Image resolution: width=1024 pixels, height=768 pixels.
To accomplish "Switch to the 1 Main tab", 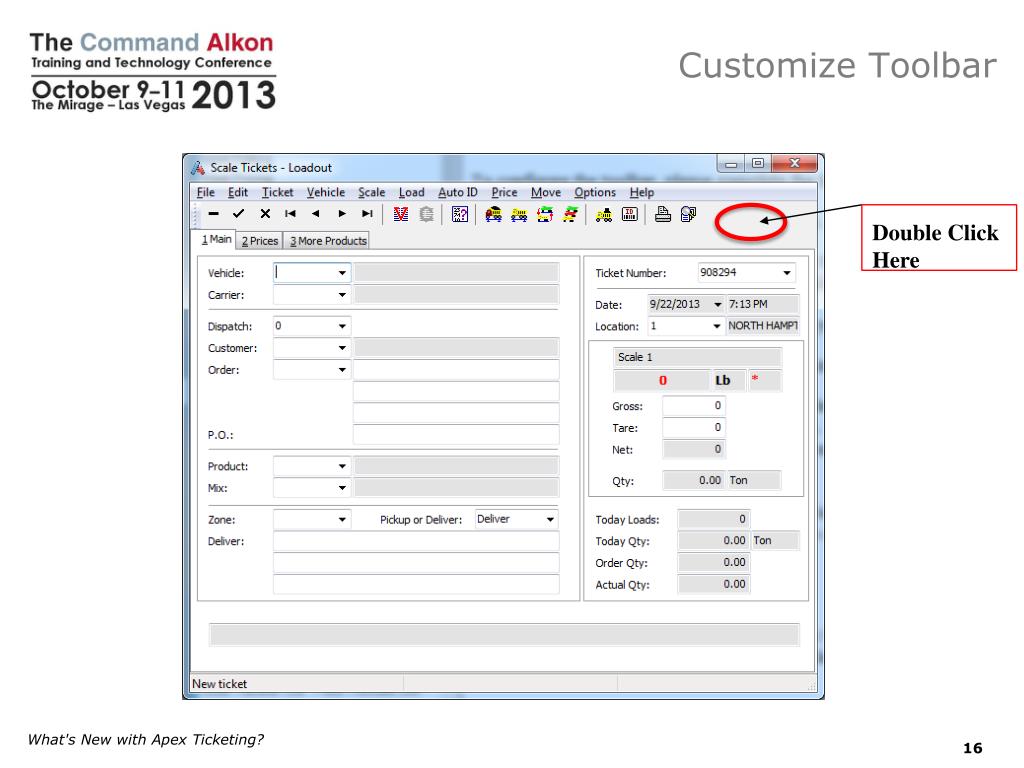I will point(216,239).
